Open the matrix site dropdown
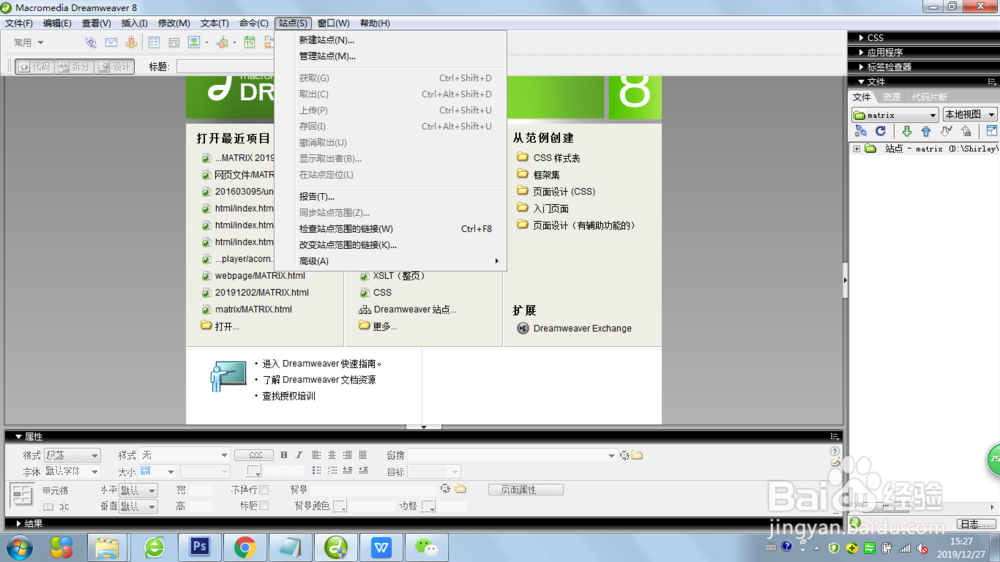Viewport: 1000px width, 562px height. (895, 115)
